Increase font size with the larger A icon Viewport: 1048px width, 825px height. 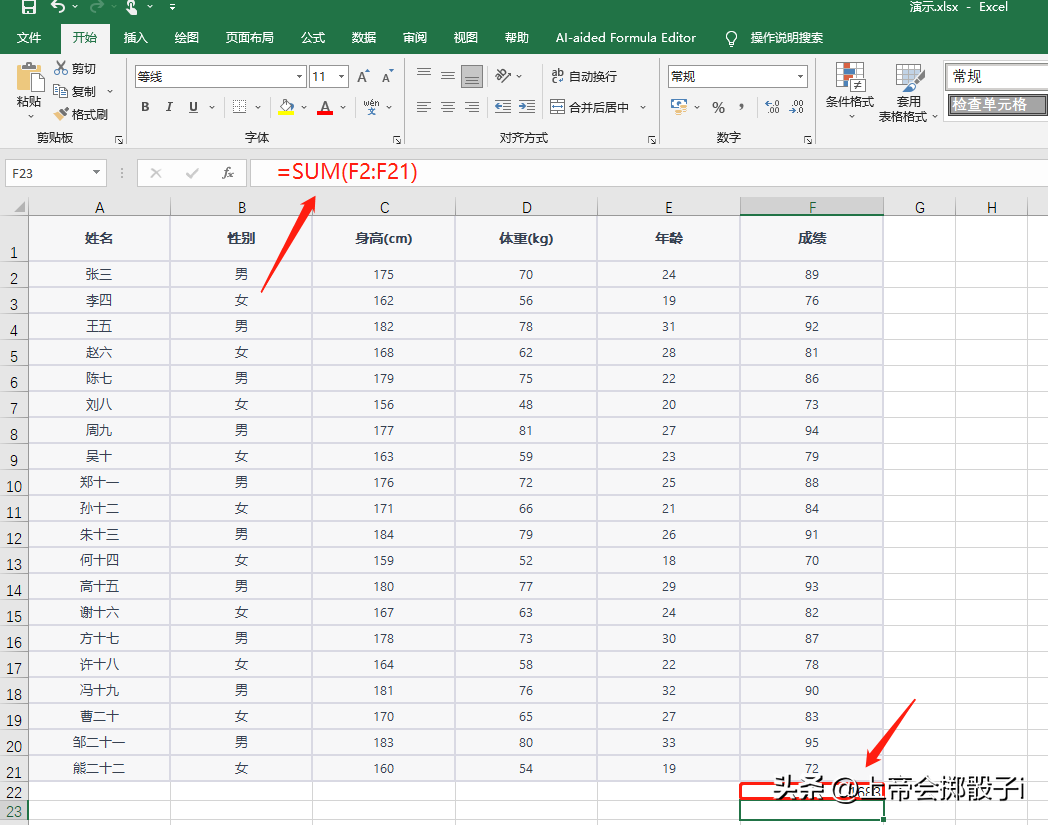coord(363,76)
